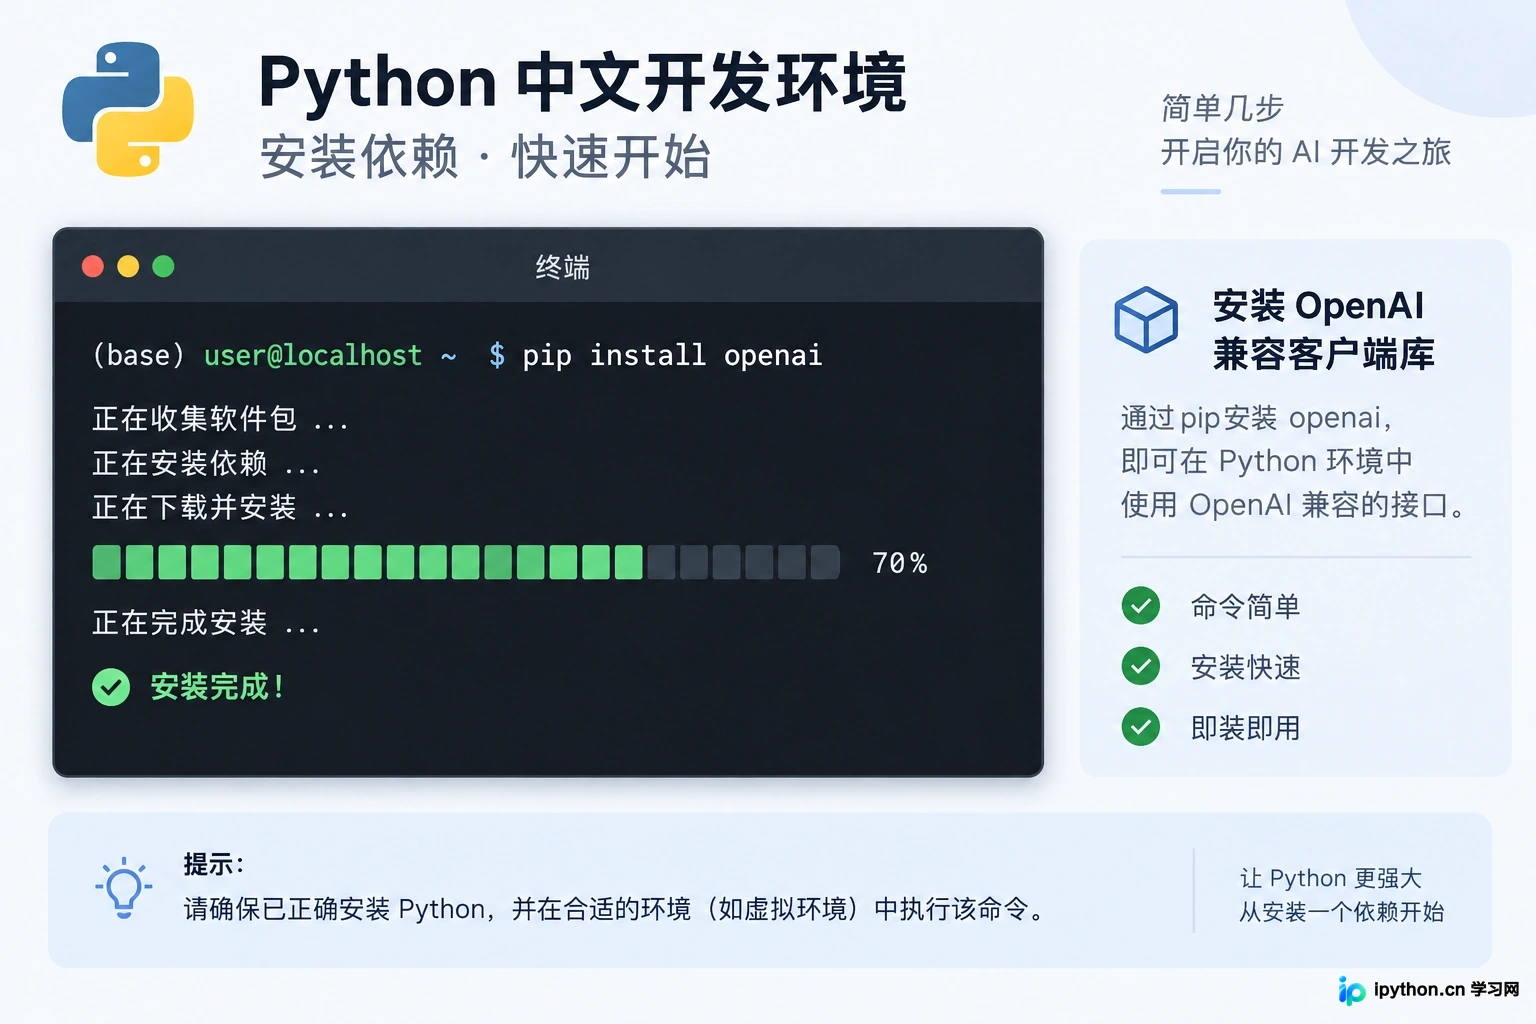Click the line 正在下载并安装
Viewport: 1536px width, 1024px height.
coord(220,508)
